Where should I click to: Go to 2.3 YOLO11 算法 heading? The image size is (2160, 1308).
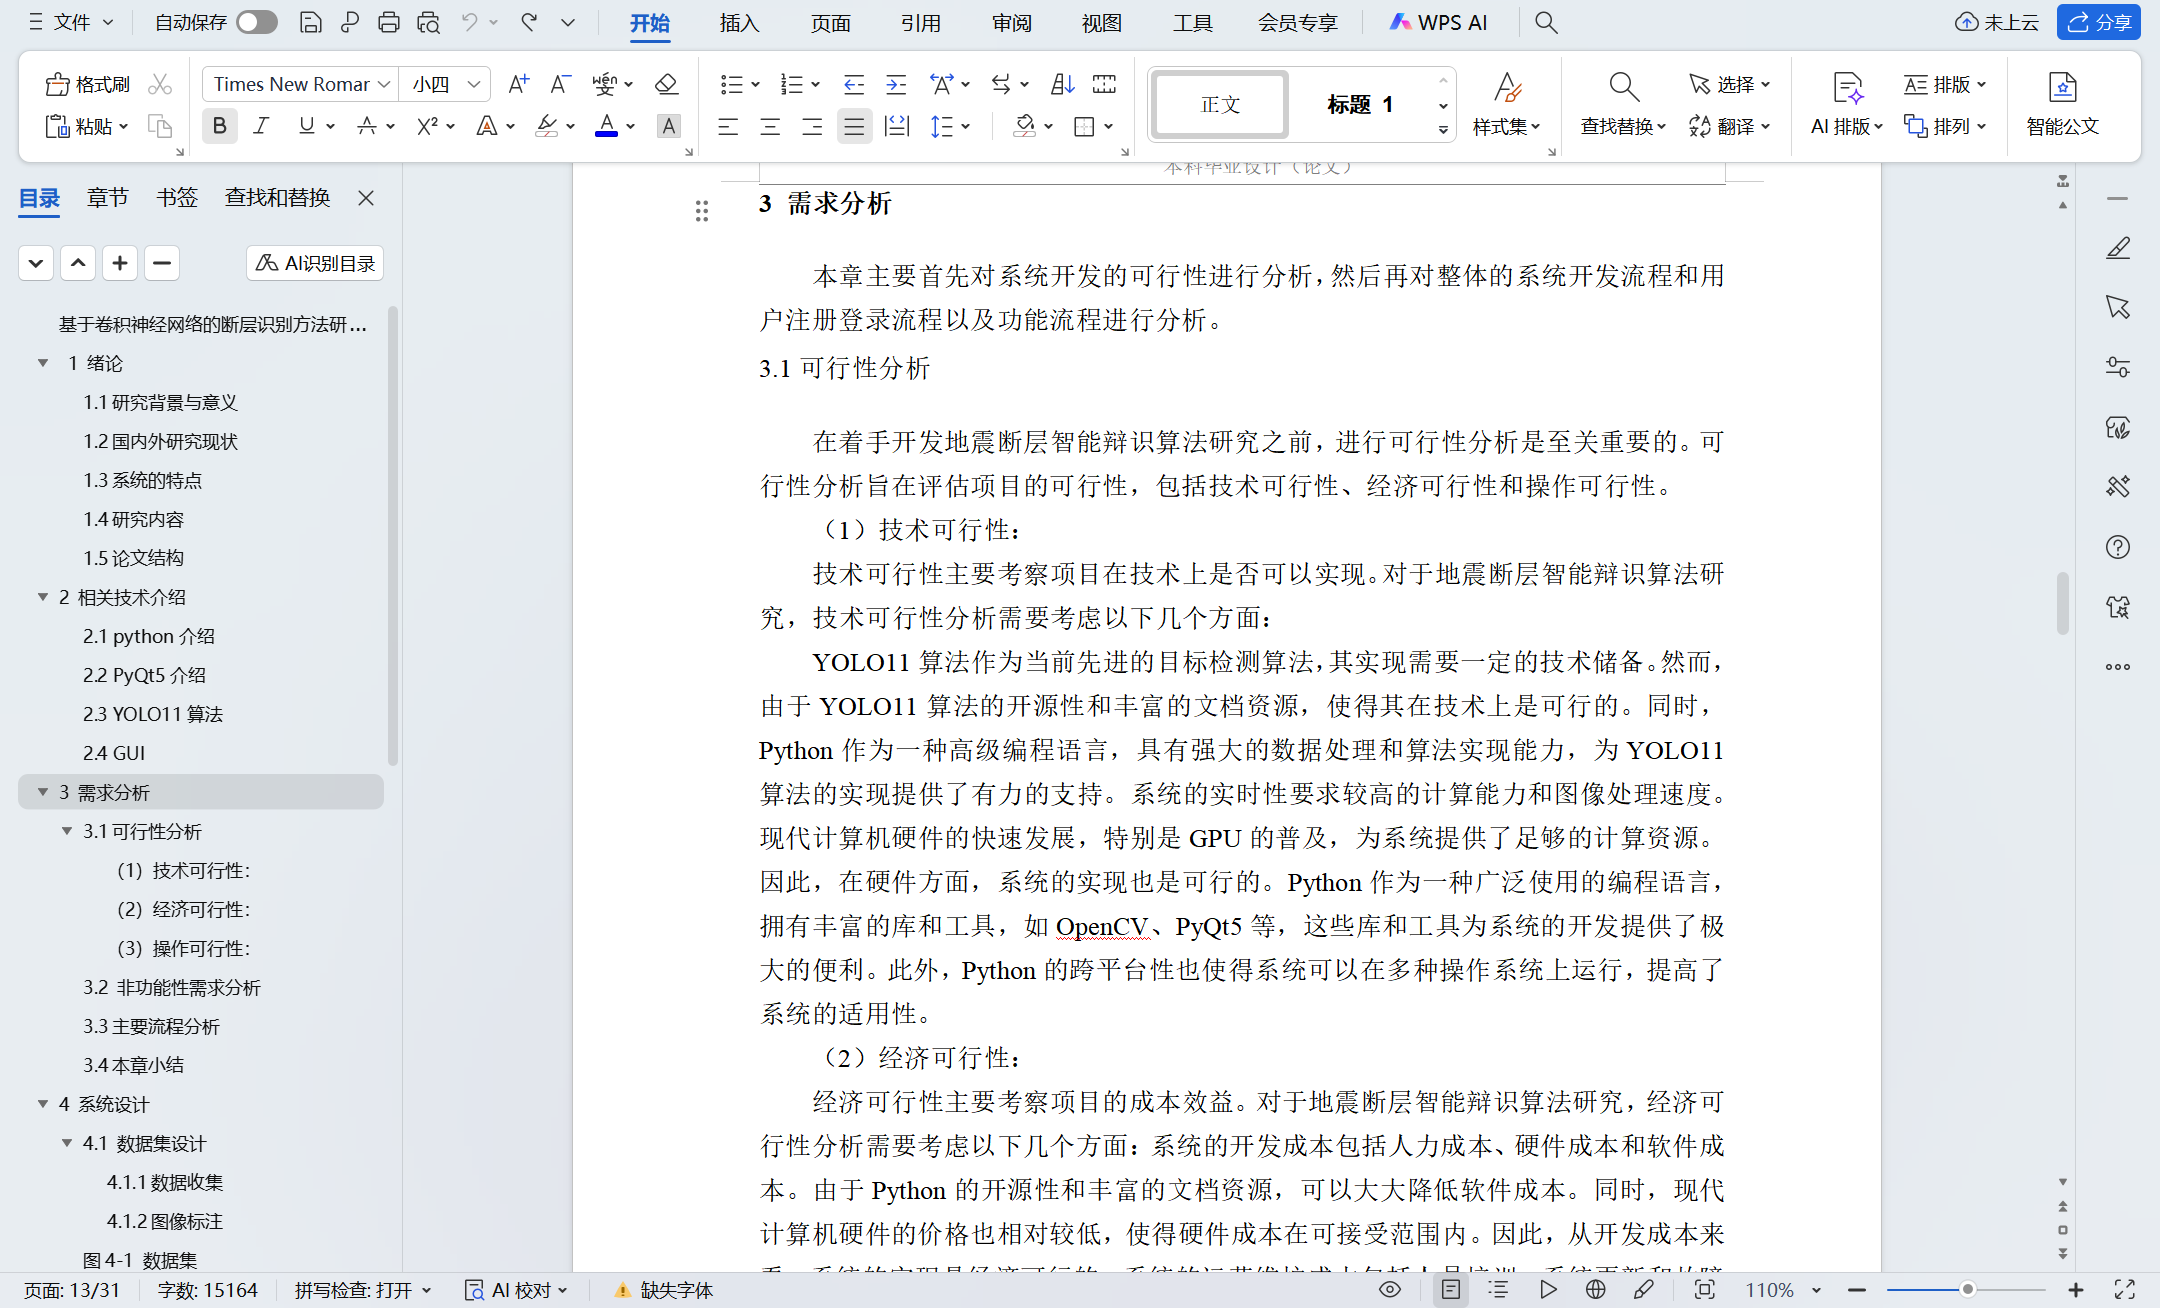click(x=153, y=714)
